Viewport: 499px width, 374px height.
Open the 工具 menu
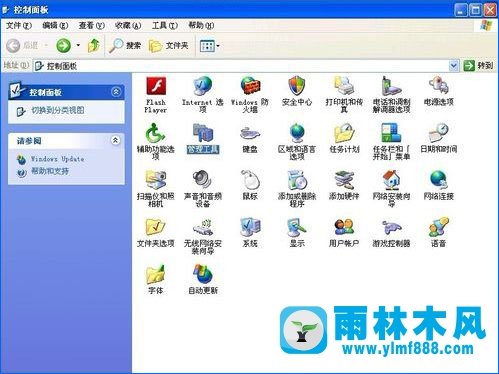point(164,25)
